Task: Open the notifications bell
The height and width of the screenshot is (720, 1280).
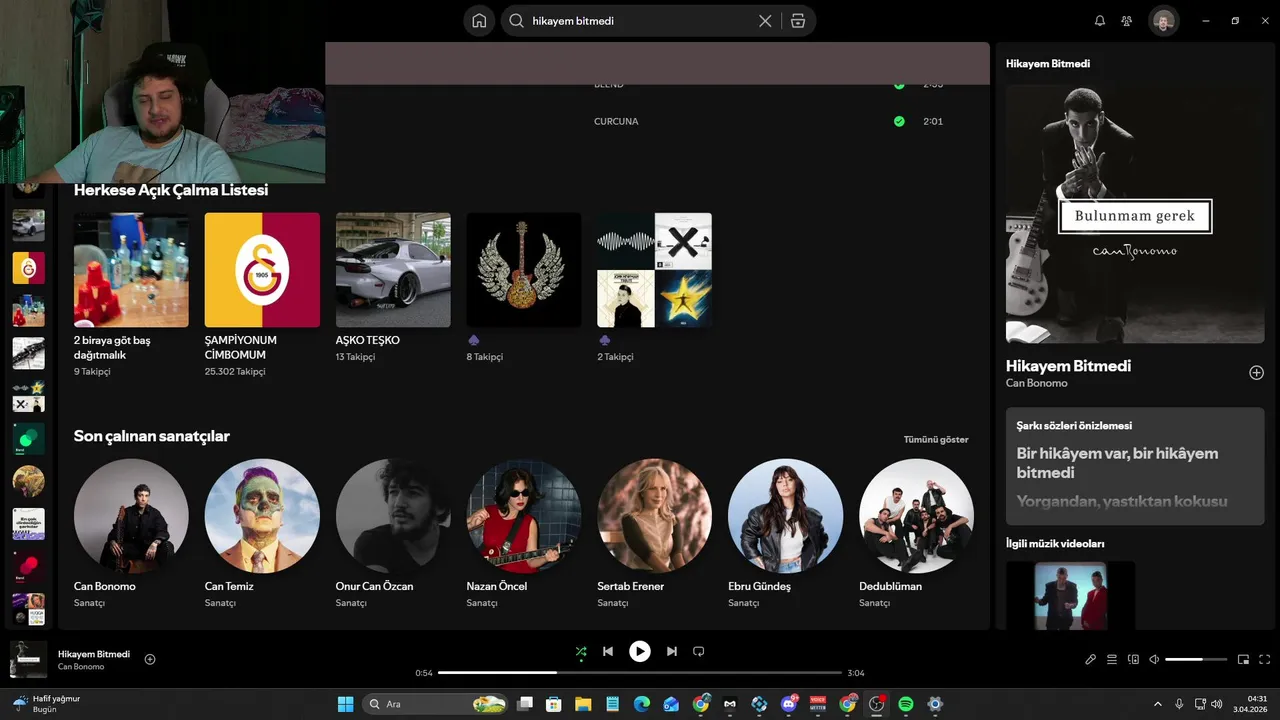Action: tap(1100, 21)
